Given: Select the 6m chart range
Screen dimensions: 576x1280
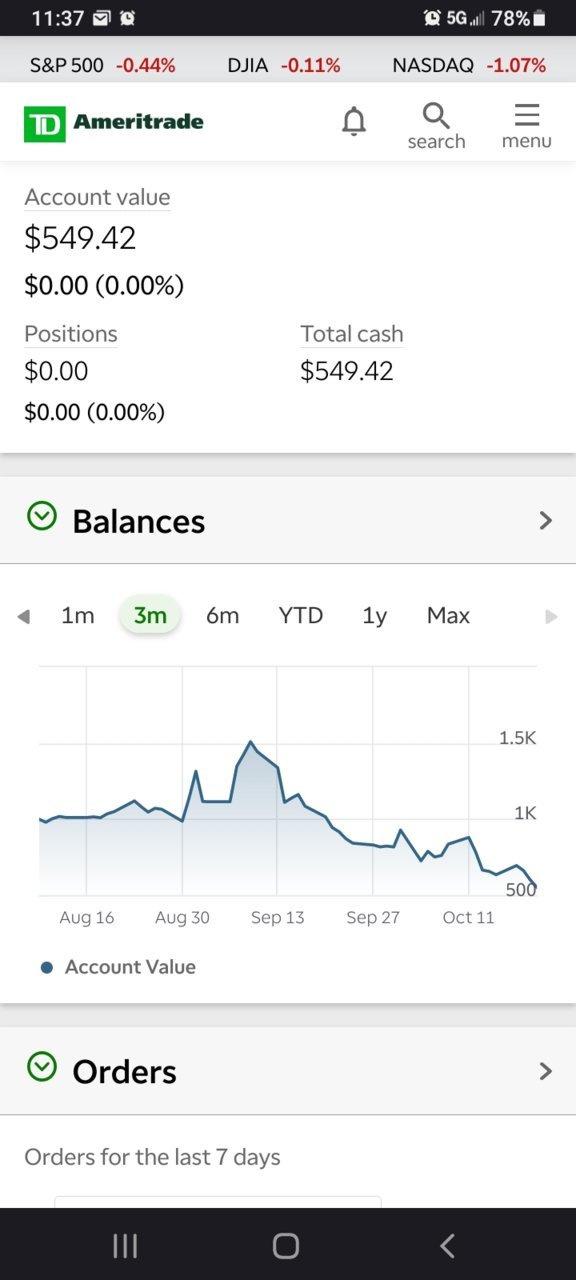Looking at the screenshot, I should pos(222,616).
